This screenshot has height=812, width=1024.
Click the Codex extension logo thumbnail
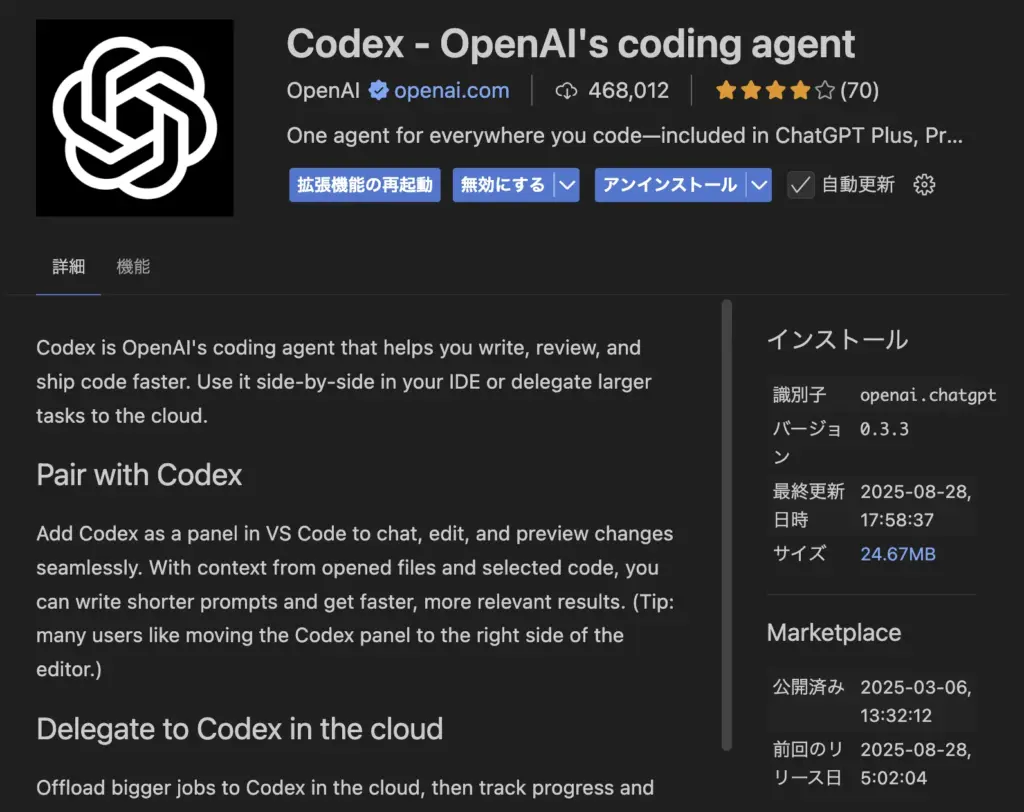135,118
